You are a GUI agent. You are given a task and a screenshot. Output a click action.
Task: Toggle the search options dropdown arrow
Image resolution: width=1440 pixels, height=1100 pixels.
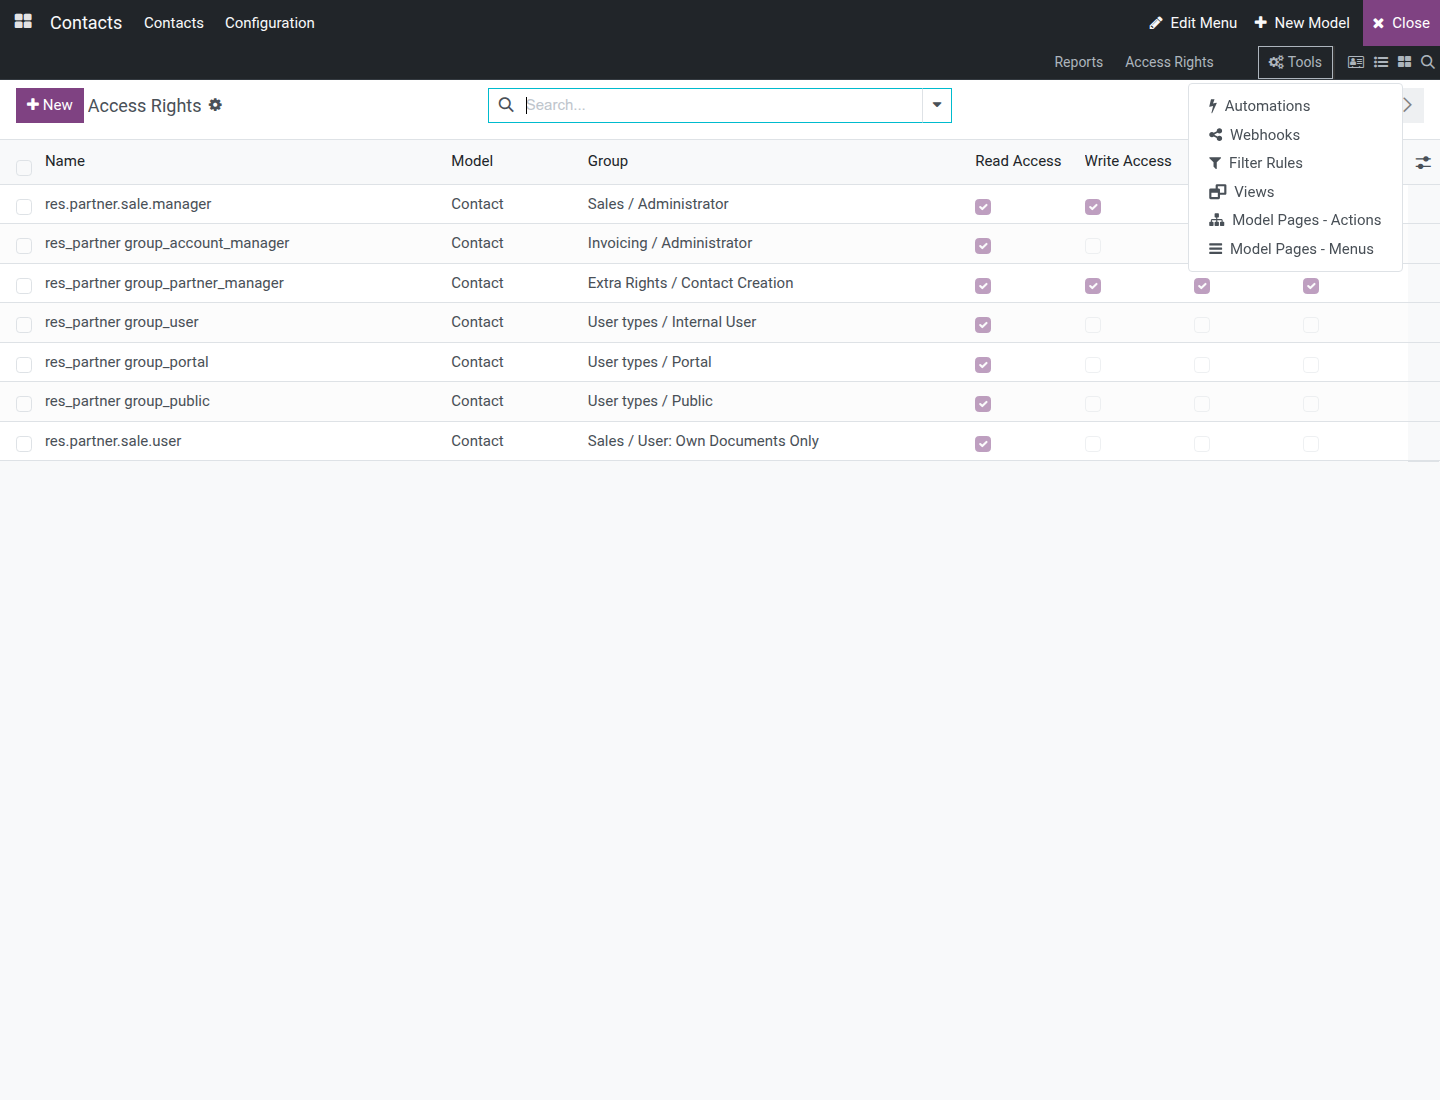(x=937, y=105)
